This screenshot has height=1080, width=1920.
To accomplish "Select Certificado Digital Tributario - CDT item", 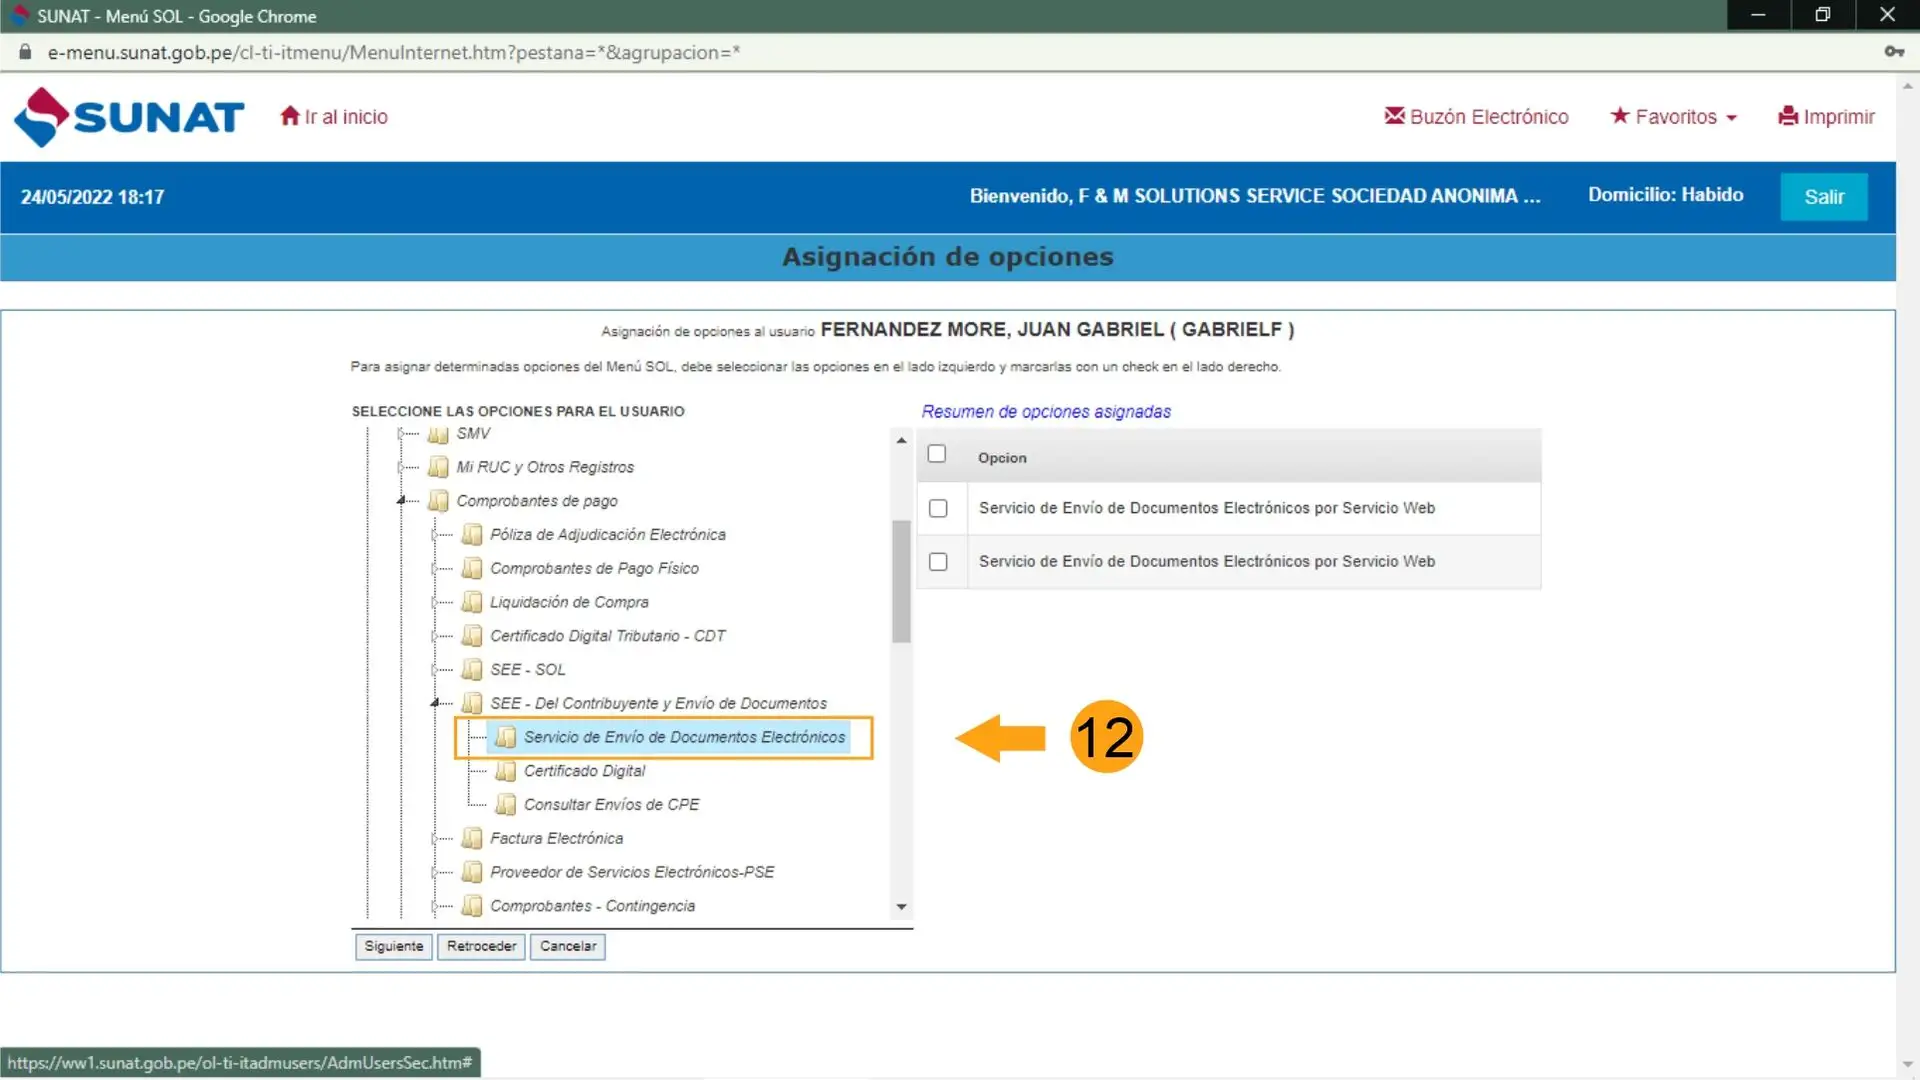I will (x=607, y=636).
